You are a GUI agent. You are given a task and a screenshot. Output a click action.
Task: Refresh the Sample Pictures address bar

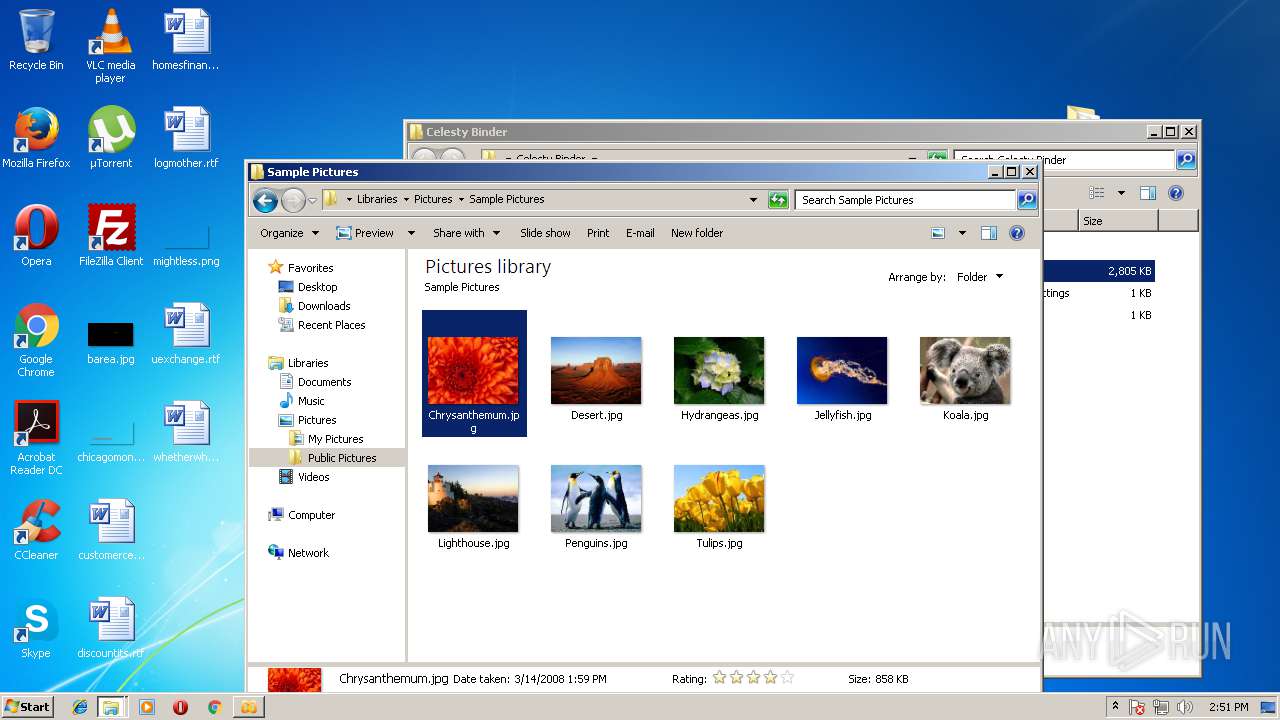[778, 200]
